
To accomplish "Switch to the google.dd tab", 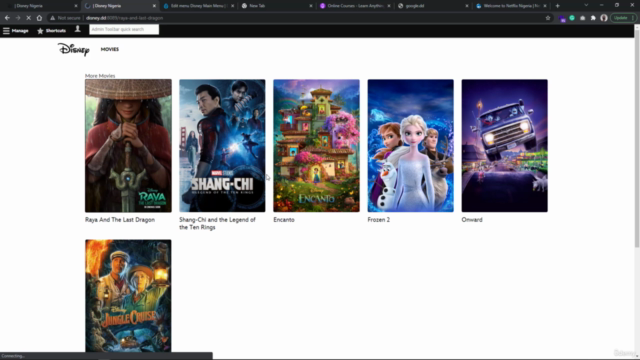I will click(x=433, y=6).
